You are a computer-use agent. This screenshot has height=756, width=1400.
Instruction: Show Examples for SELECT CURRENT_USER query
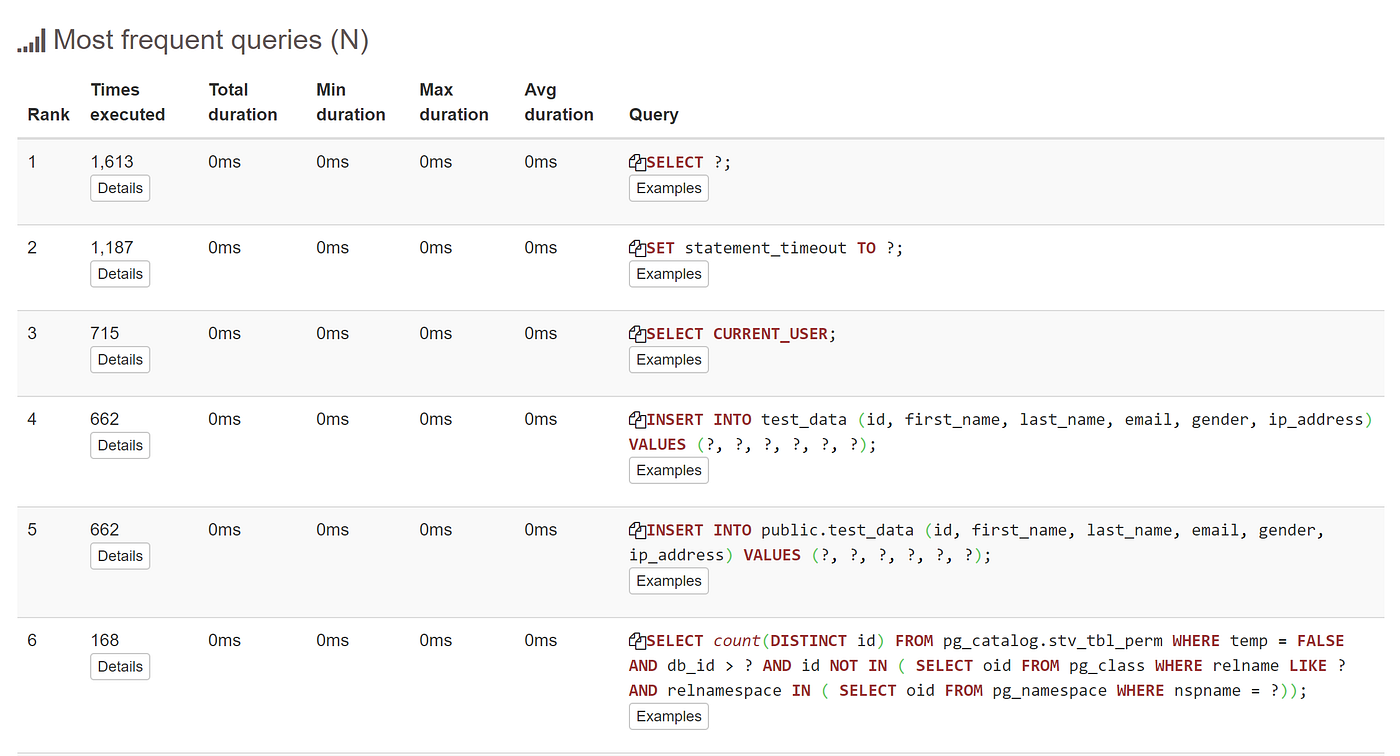click(669, 360)
